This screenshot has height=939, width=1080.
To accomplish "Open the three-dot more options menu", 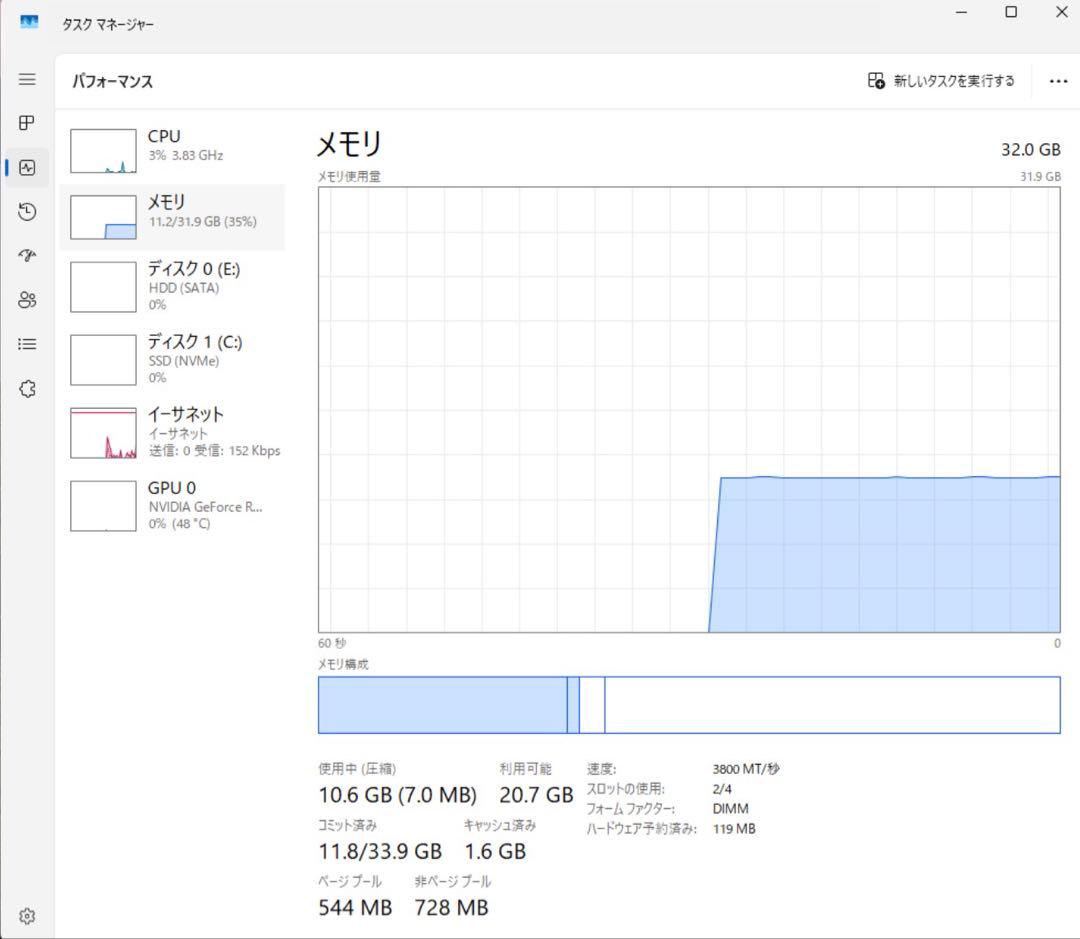I will pyautogui.click(x=1058, y=81).
